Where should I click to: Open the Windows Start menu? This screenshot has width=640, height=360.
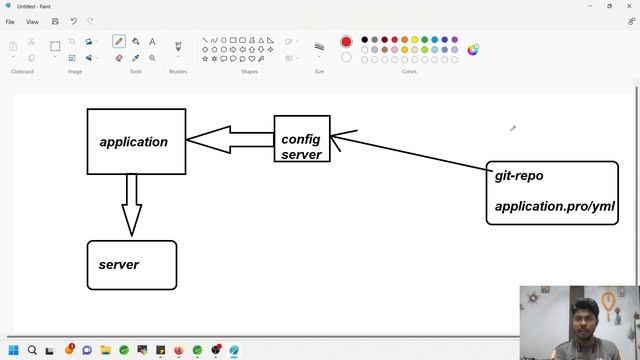pyautogui.click(x=13, y=350)
